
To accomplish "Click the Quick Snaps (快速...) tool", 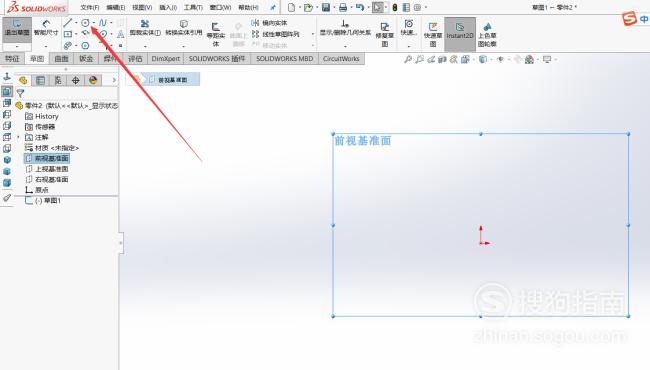I will [x=408, y=28].
